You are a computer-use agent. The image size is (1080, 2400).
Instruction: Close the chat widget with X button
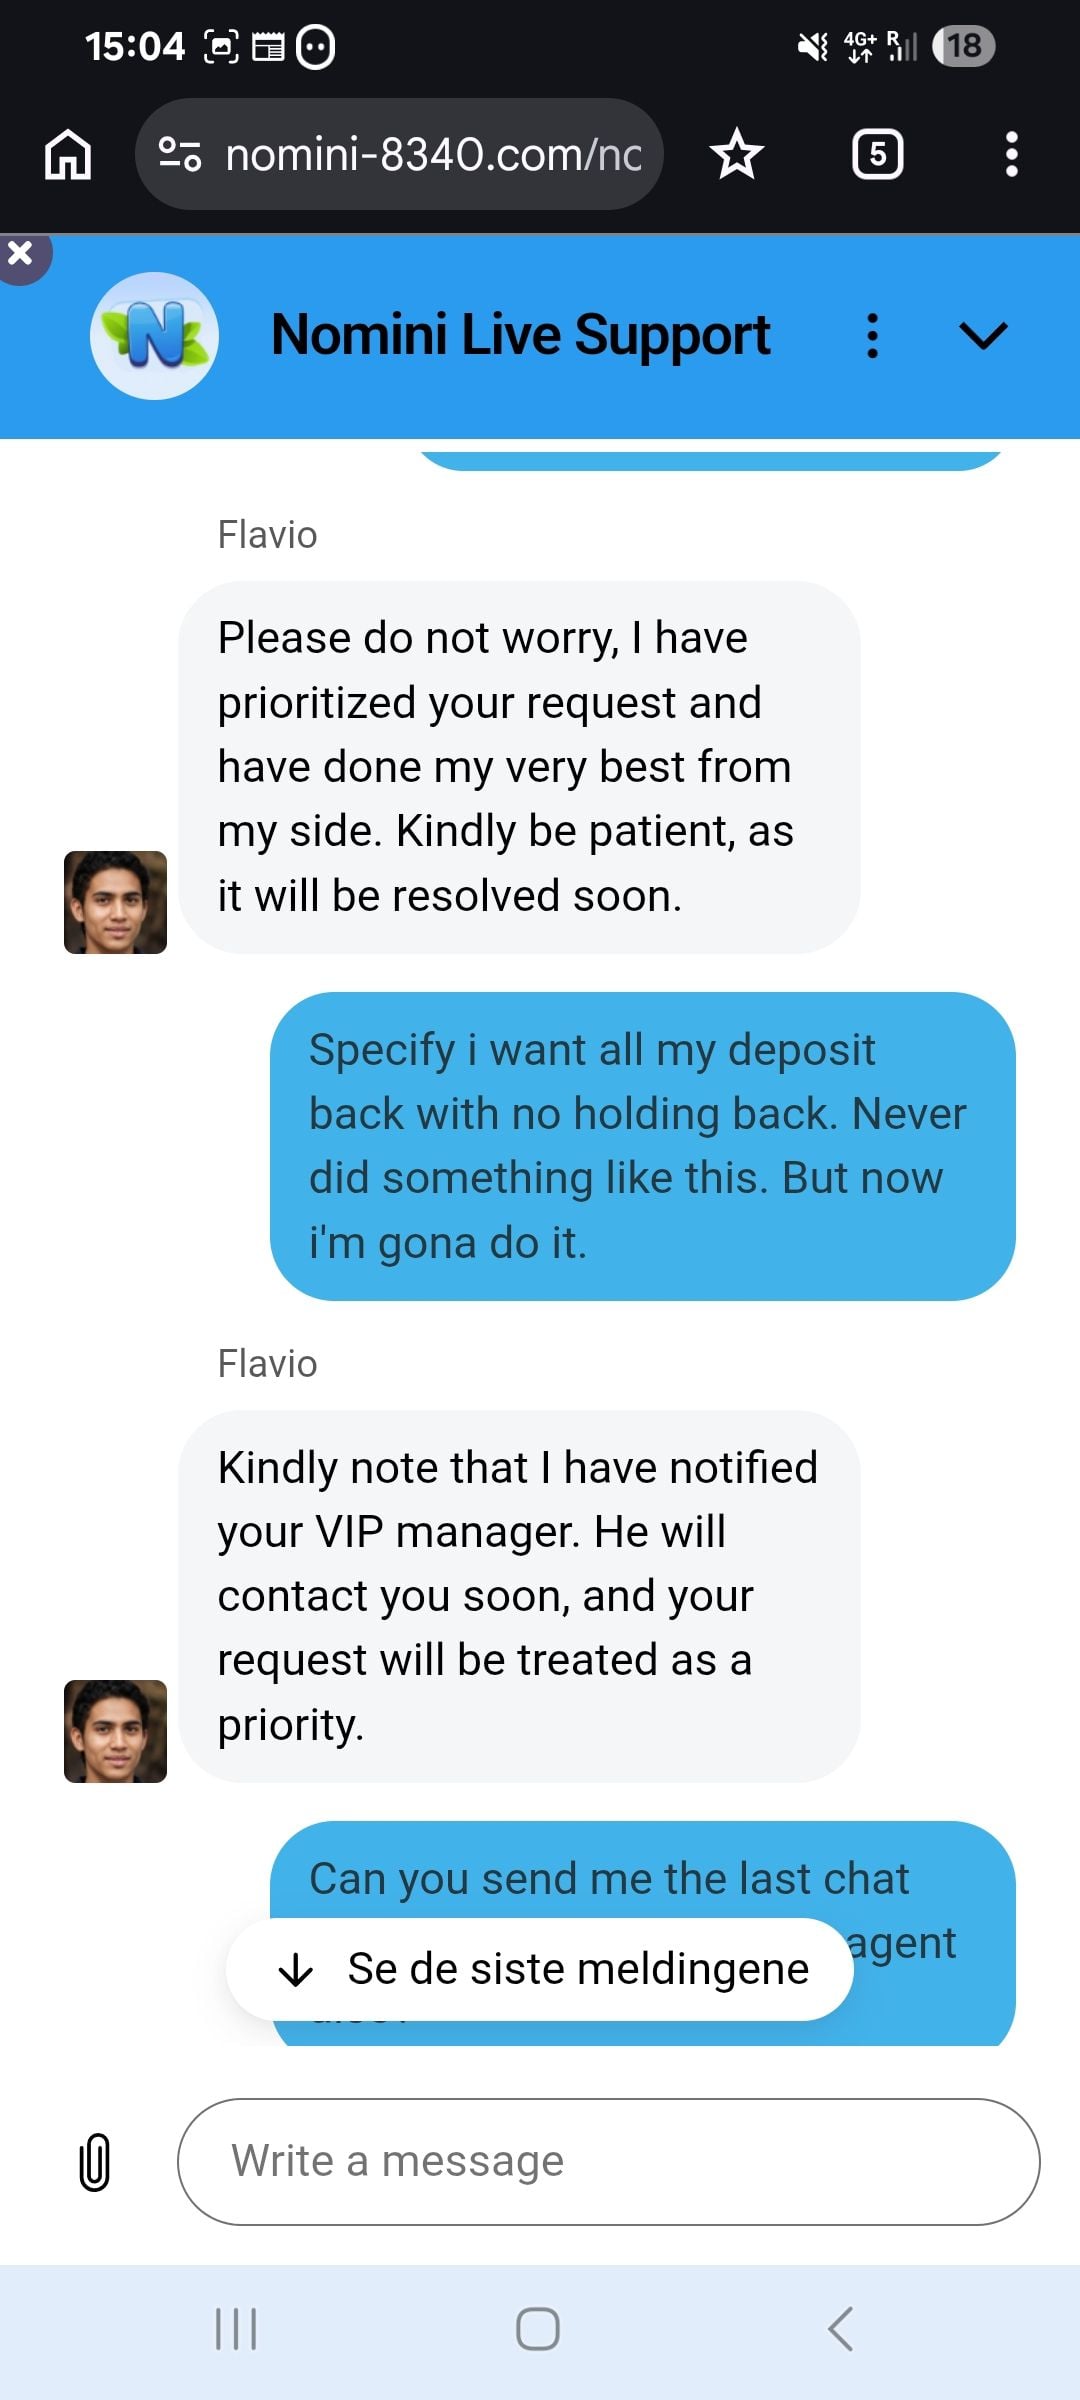(21, 255)
